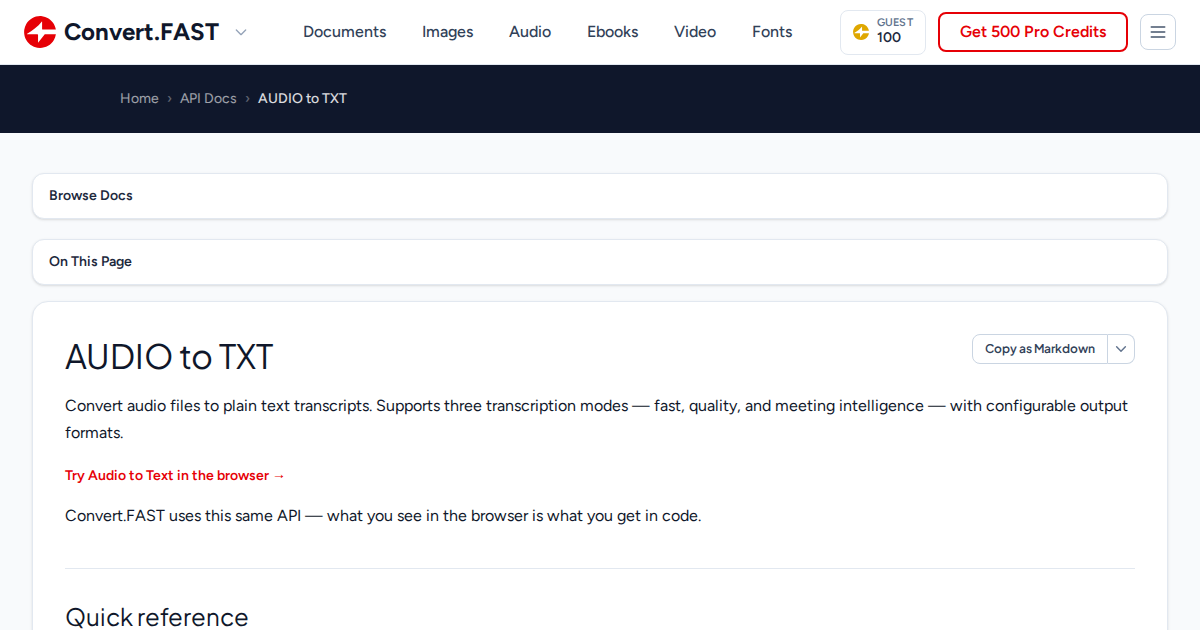Open the Audio menu
Screen dimensions: 1200x630
coord(530,32)
